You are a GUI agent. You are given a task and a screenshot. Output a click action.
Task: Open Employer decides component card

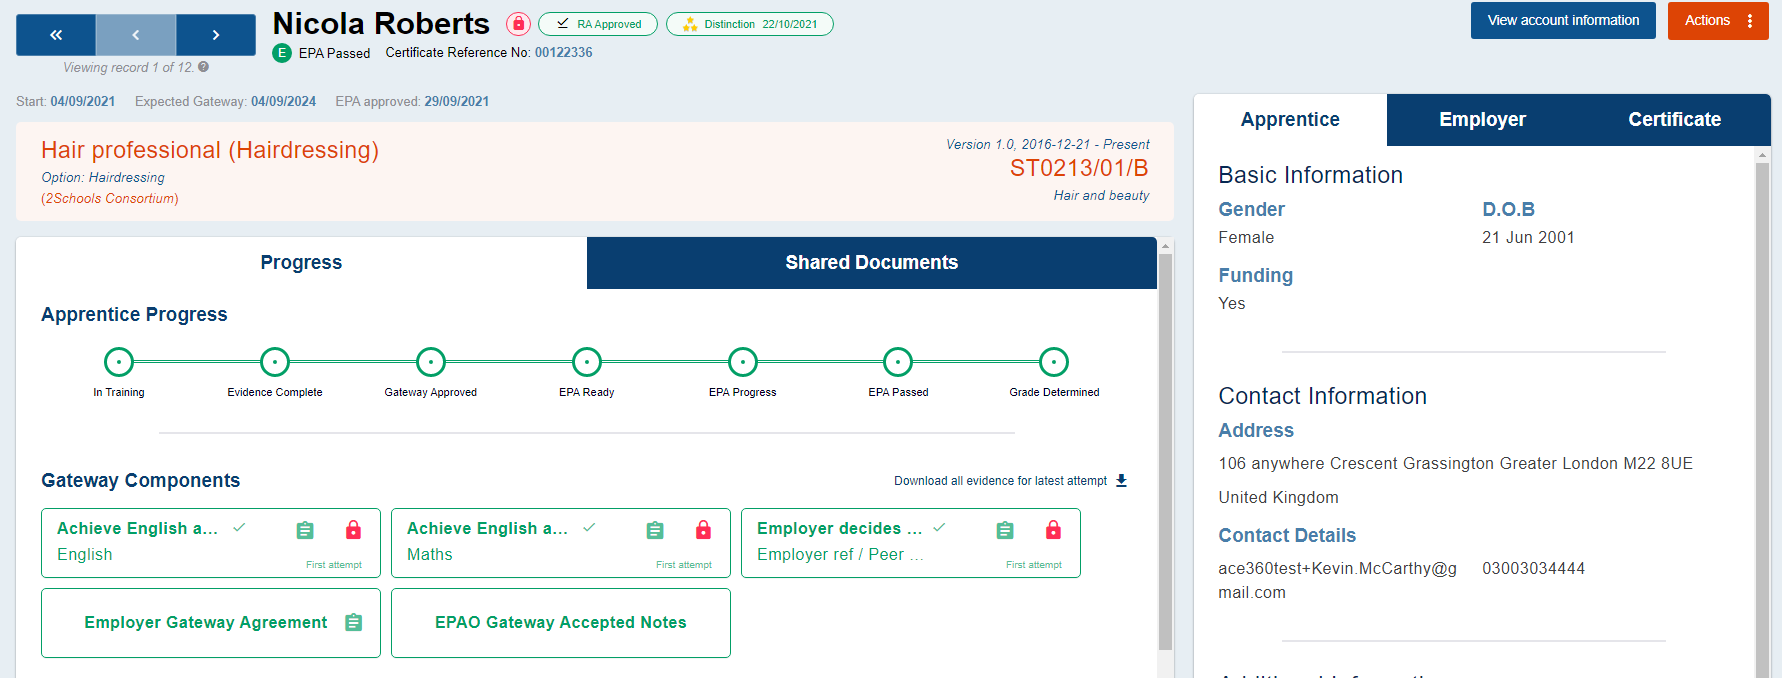click(911, 543)
